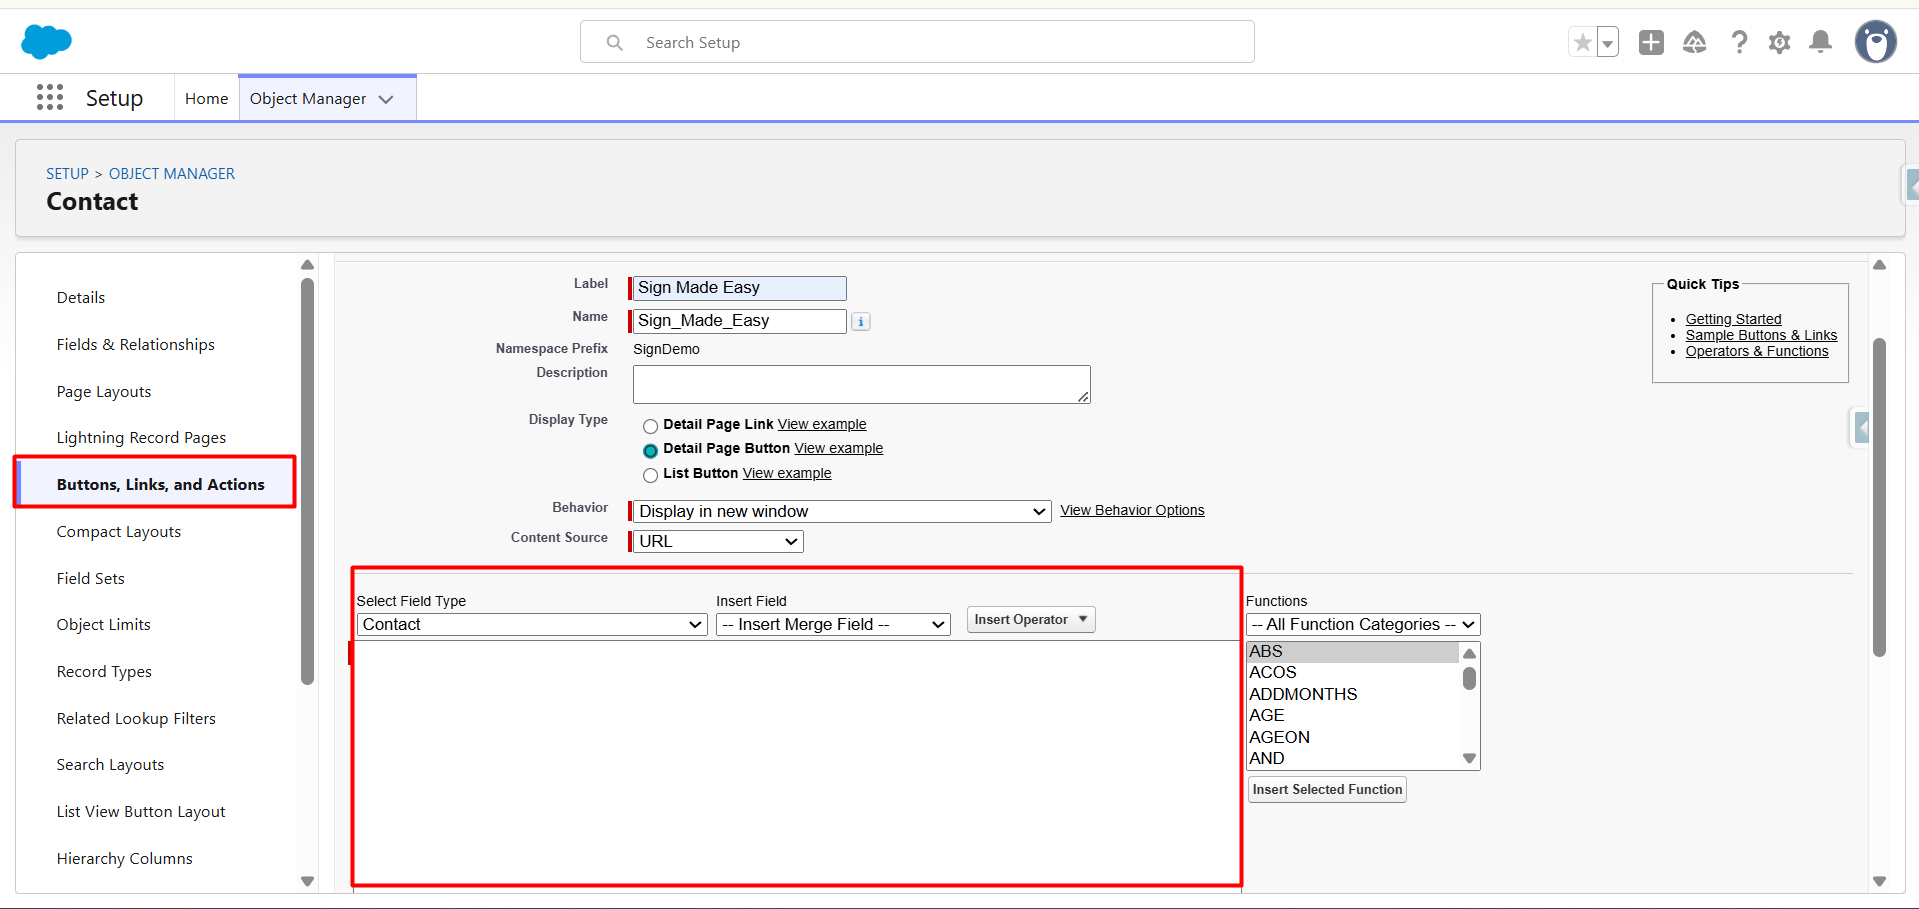
Task: Open the App Launcher grid icon
Action: (x=49, y=97)
